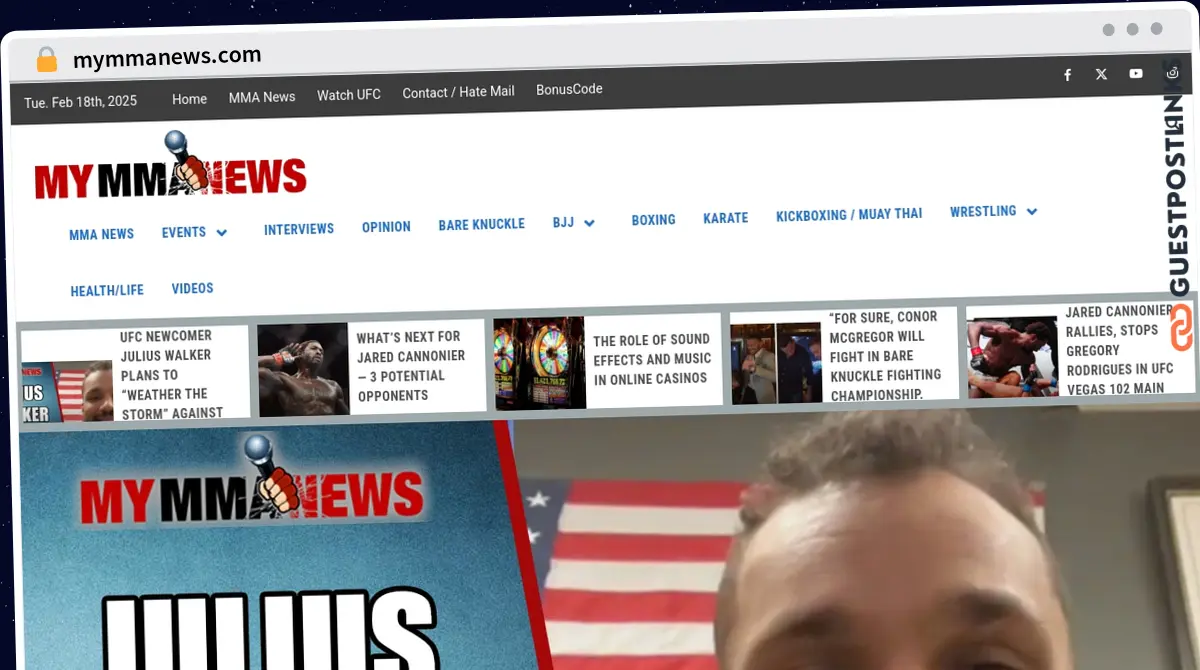Click the padlock icon in the address bar
Screen dimensions: 1200x670
click(x=46, y=59)
